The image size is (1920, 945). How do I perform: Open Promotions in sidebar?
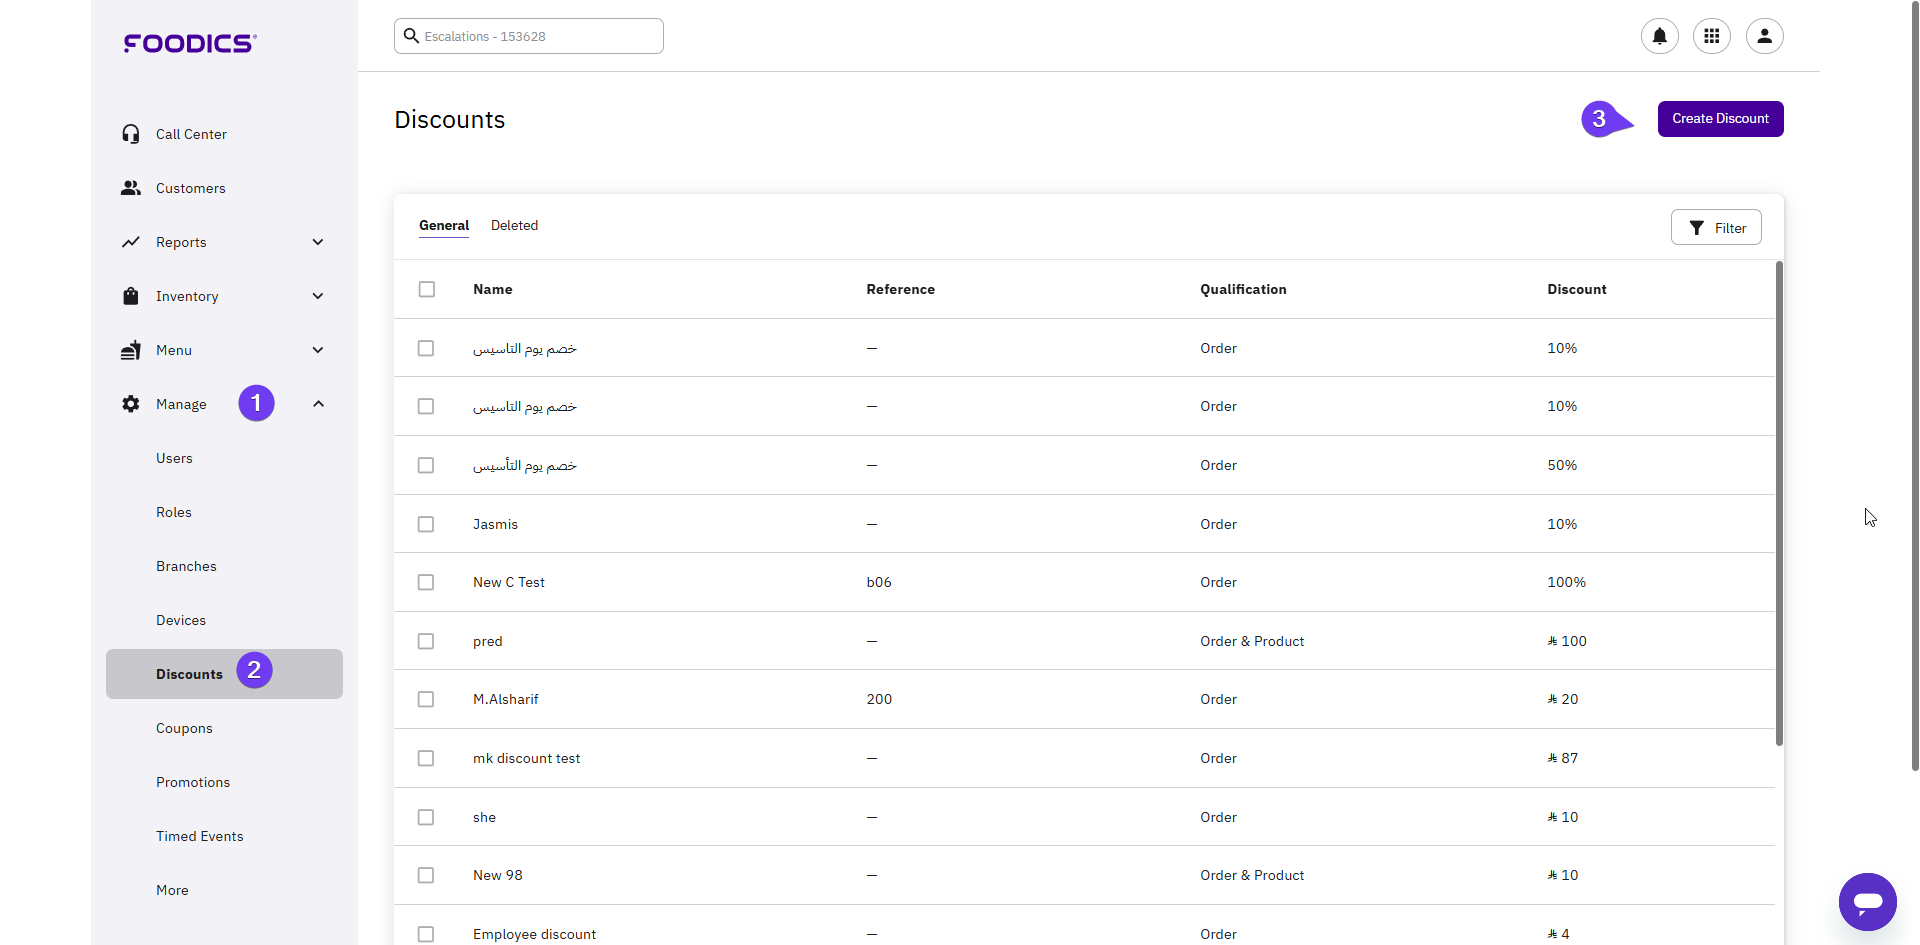pyautogui.click(x=193, y=782)
